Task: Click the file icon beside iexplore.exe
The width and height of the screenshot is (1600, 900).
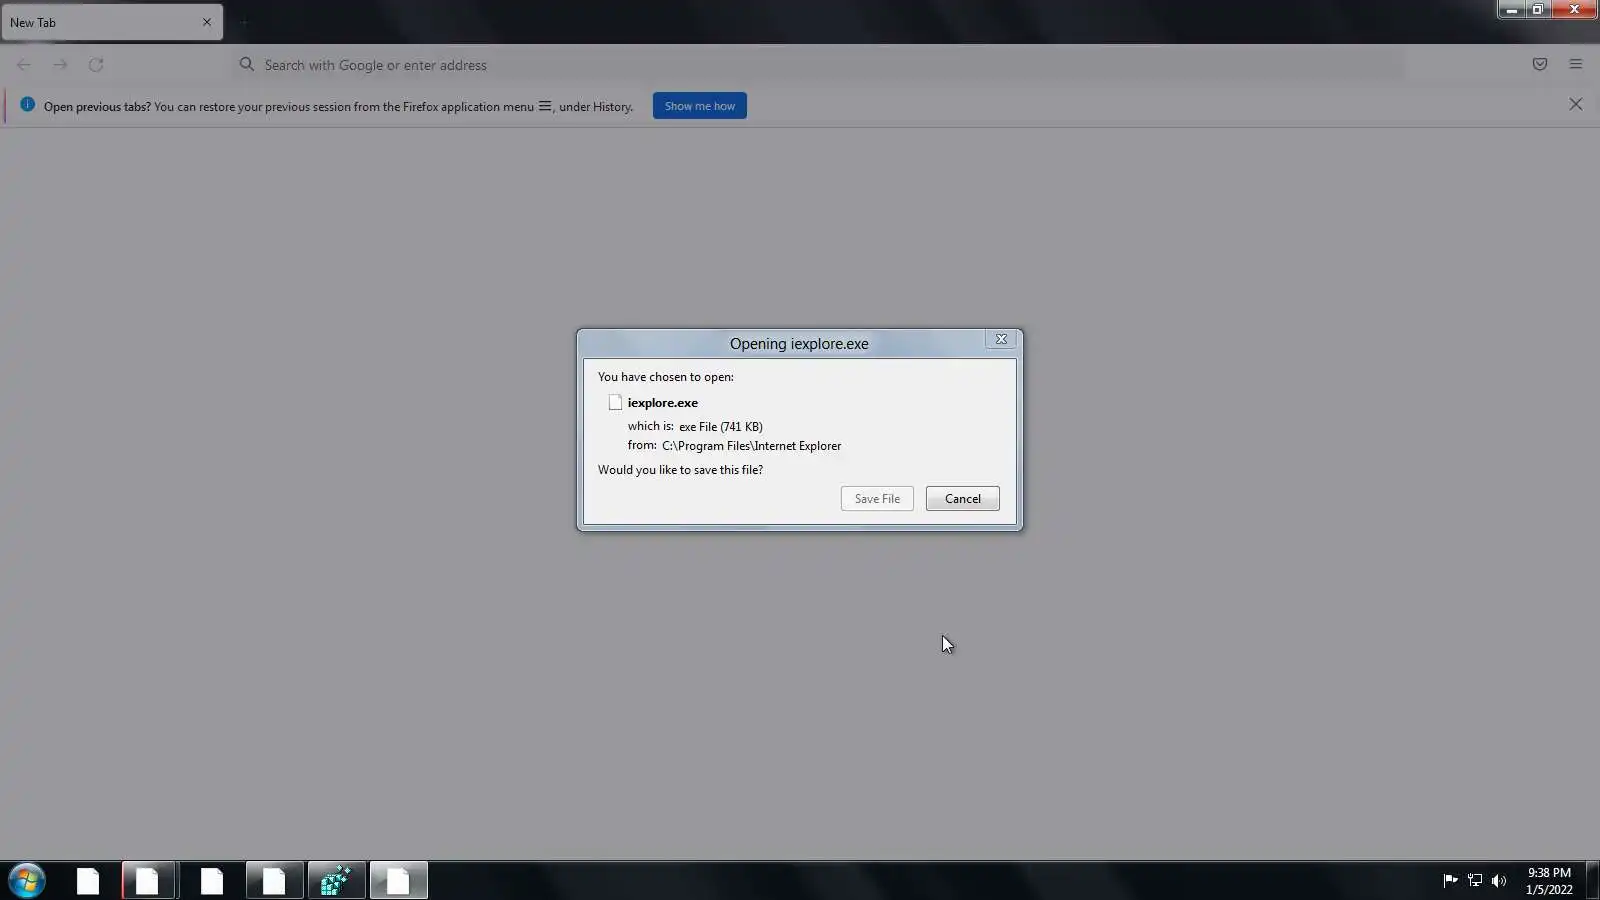Action: pyautogui.click(x=615, y=402)
